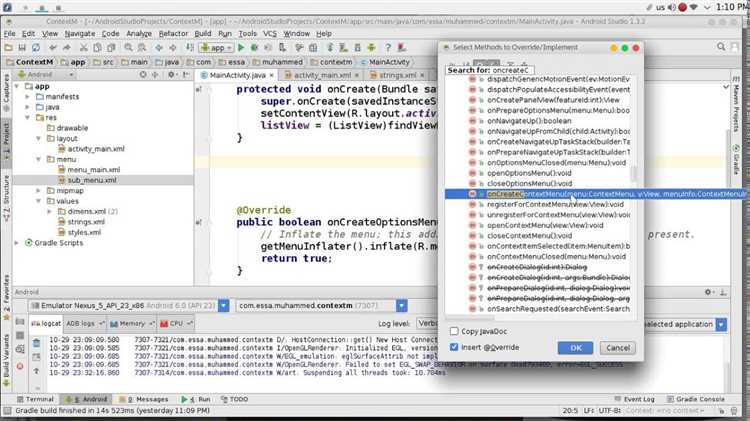The image size is (750, 421).
Task: Open the app run configuration dropdown
Action: pos(217,48)
